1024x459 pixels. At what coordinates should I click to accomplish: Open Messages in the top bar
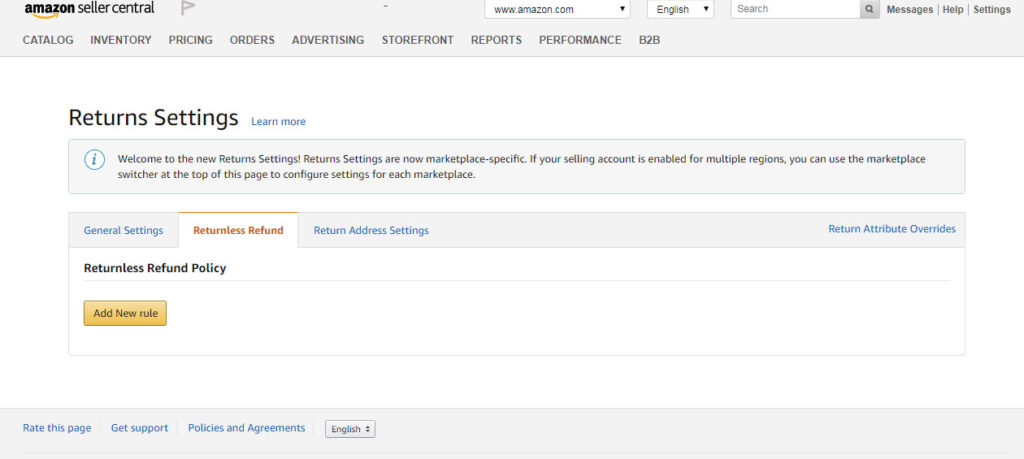(909, 9)
